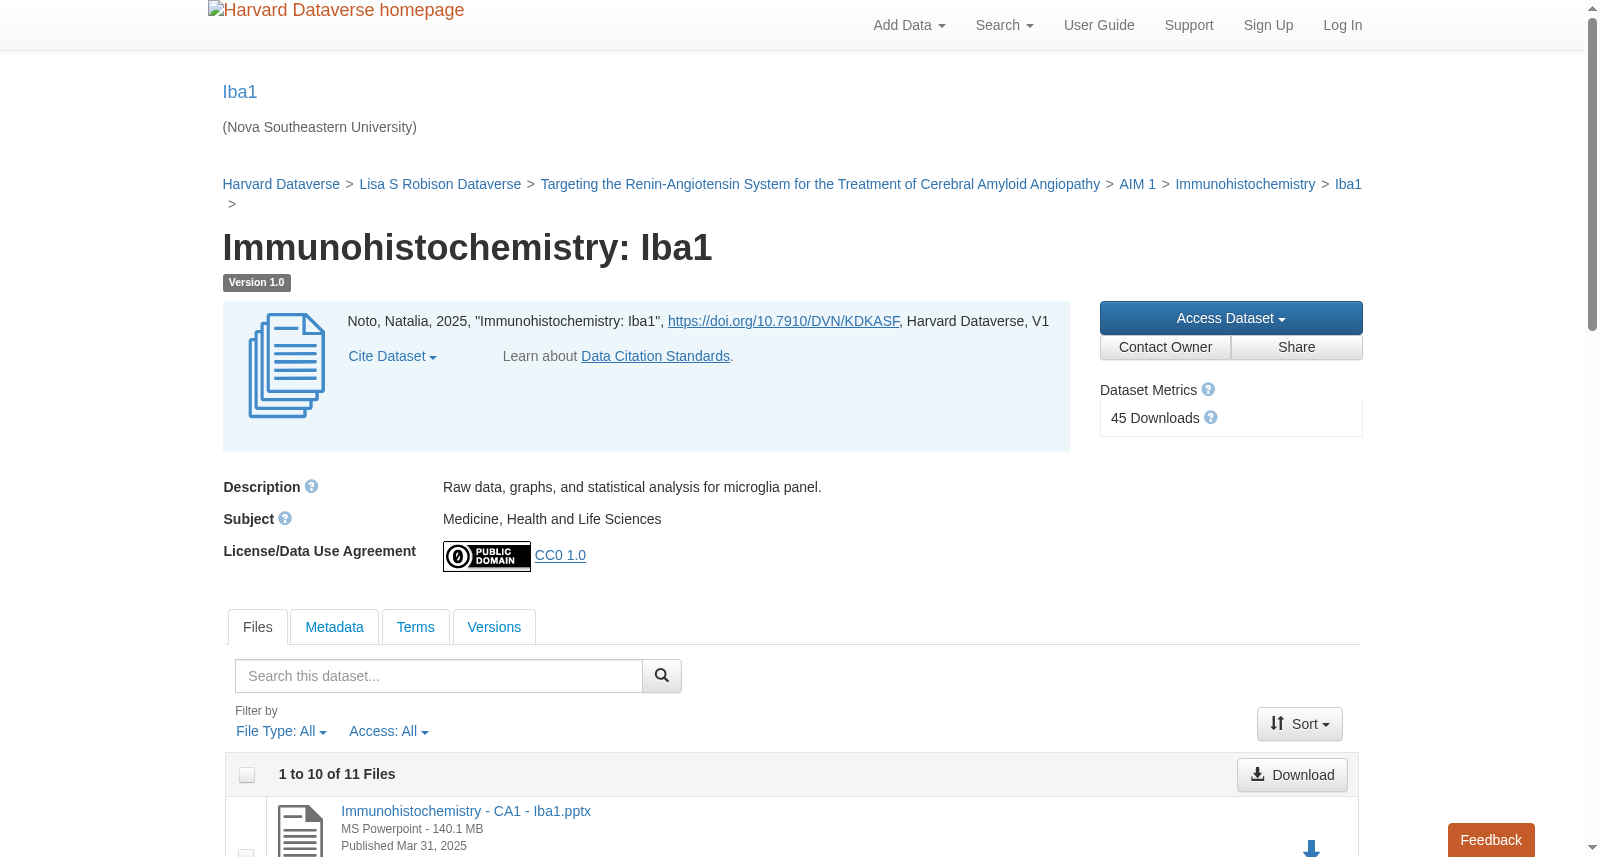Click Log In in navbar
The height and width of the screenshot is (857, 1600).
coord(1343,25)
